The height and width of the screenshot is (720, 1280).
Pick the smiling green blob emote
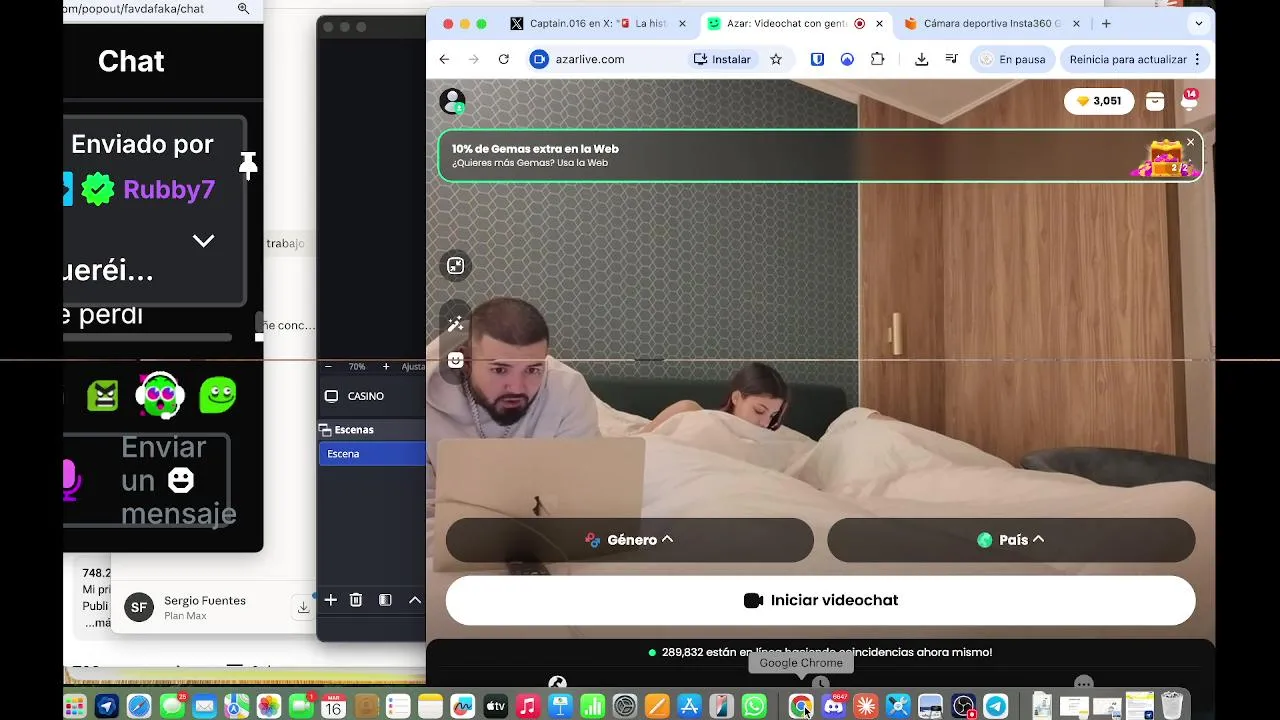tap(217, 395)
